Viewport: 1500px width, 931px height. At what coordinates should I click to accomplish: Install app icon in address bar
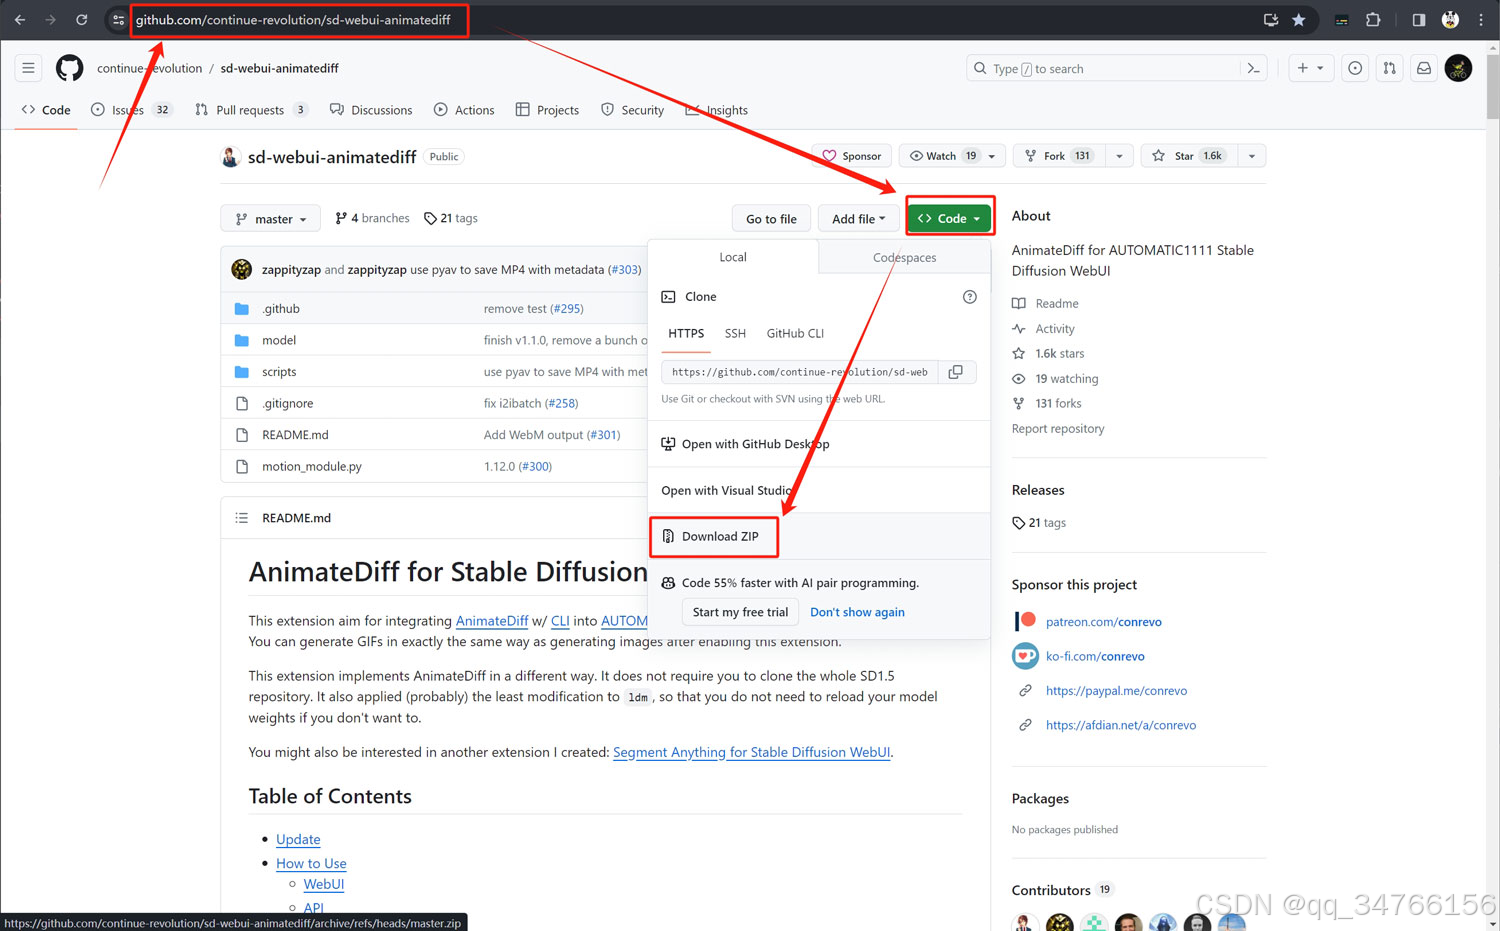click(1271, 20)
